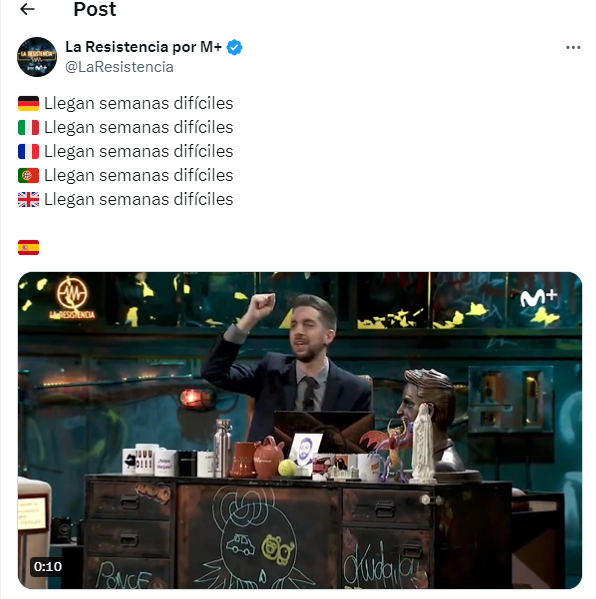
Task: Click the French flag emoji
Action: click(28, 152)
